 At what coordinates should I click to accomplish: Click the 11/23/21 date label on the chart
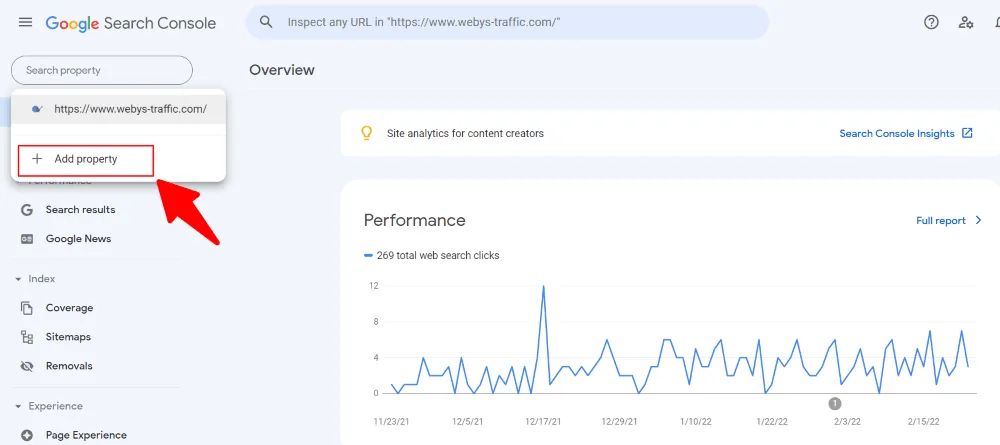pyautogui.click(x=392, y=422)
